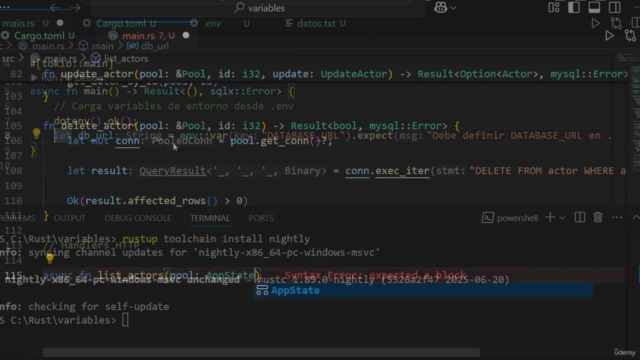Open changes icon in the datos.txt tab row

point(616,23)
